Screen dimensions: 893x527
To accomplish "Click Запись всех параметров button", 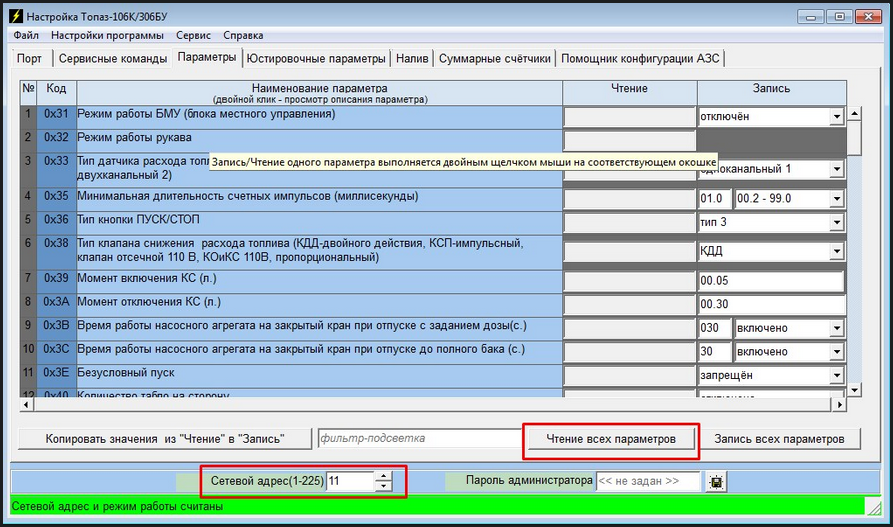I will (x=779, y=439).
